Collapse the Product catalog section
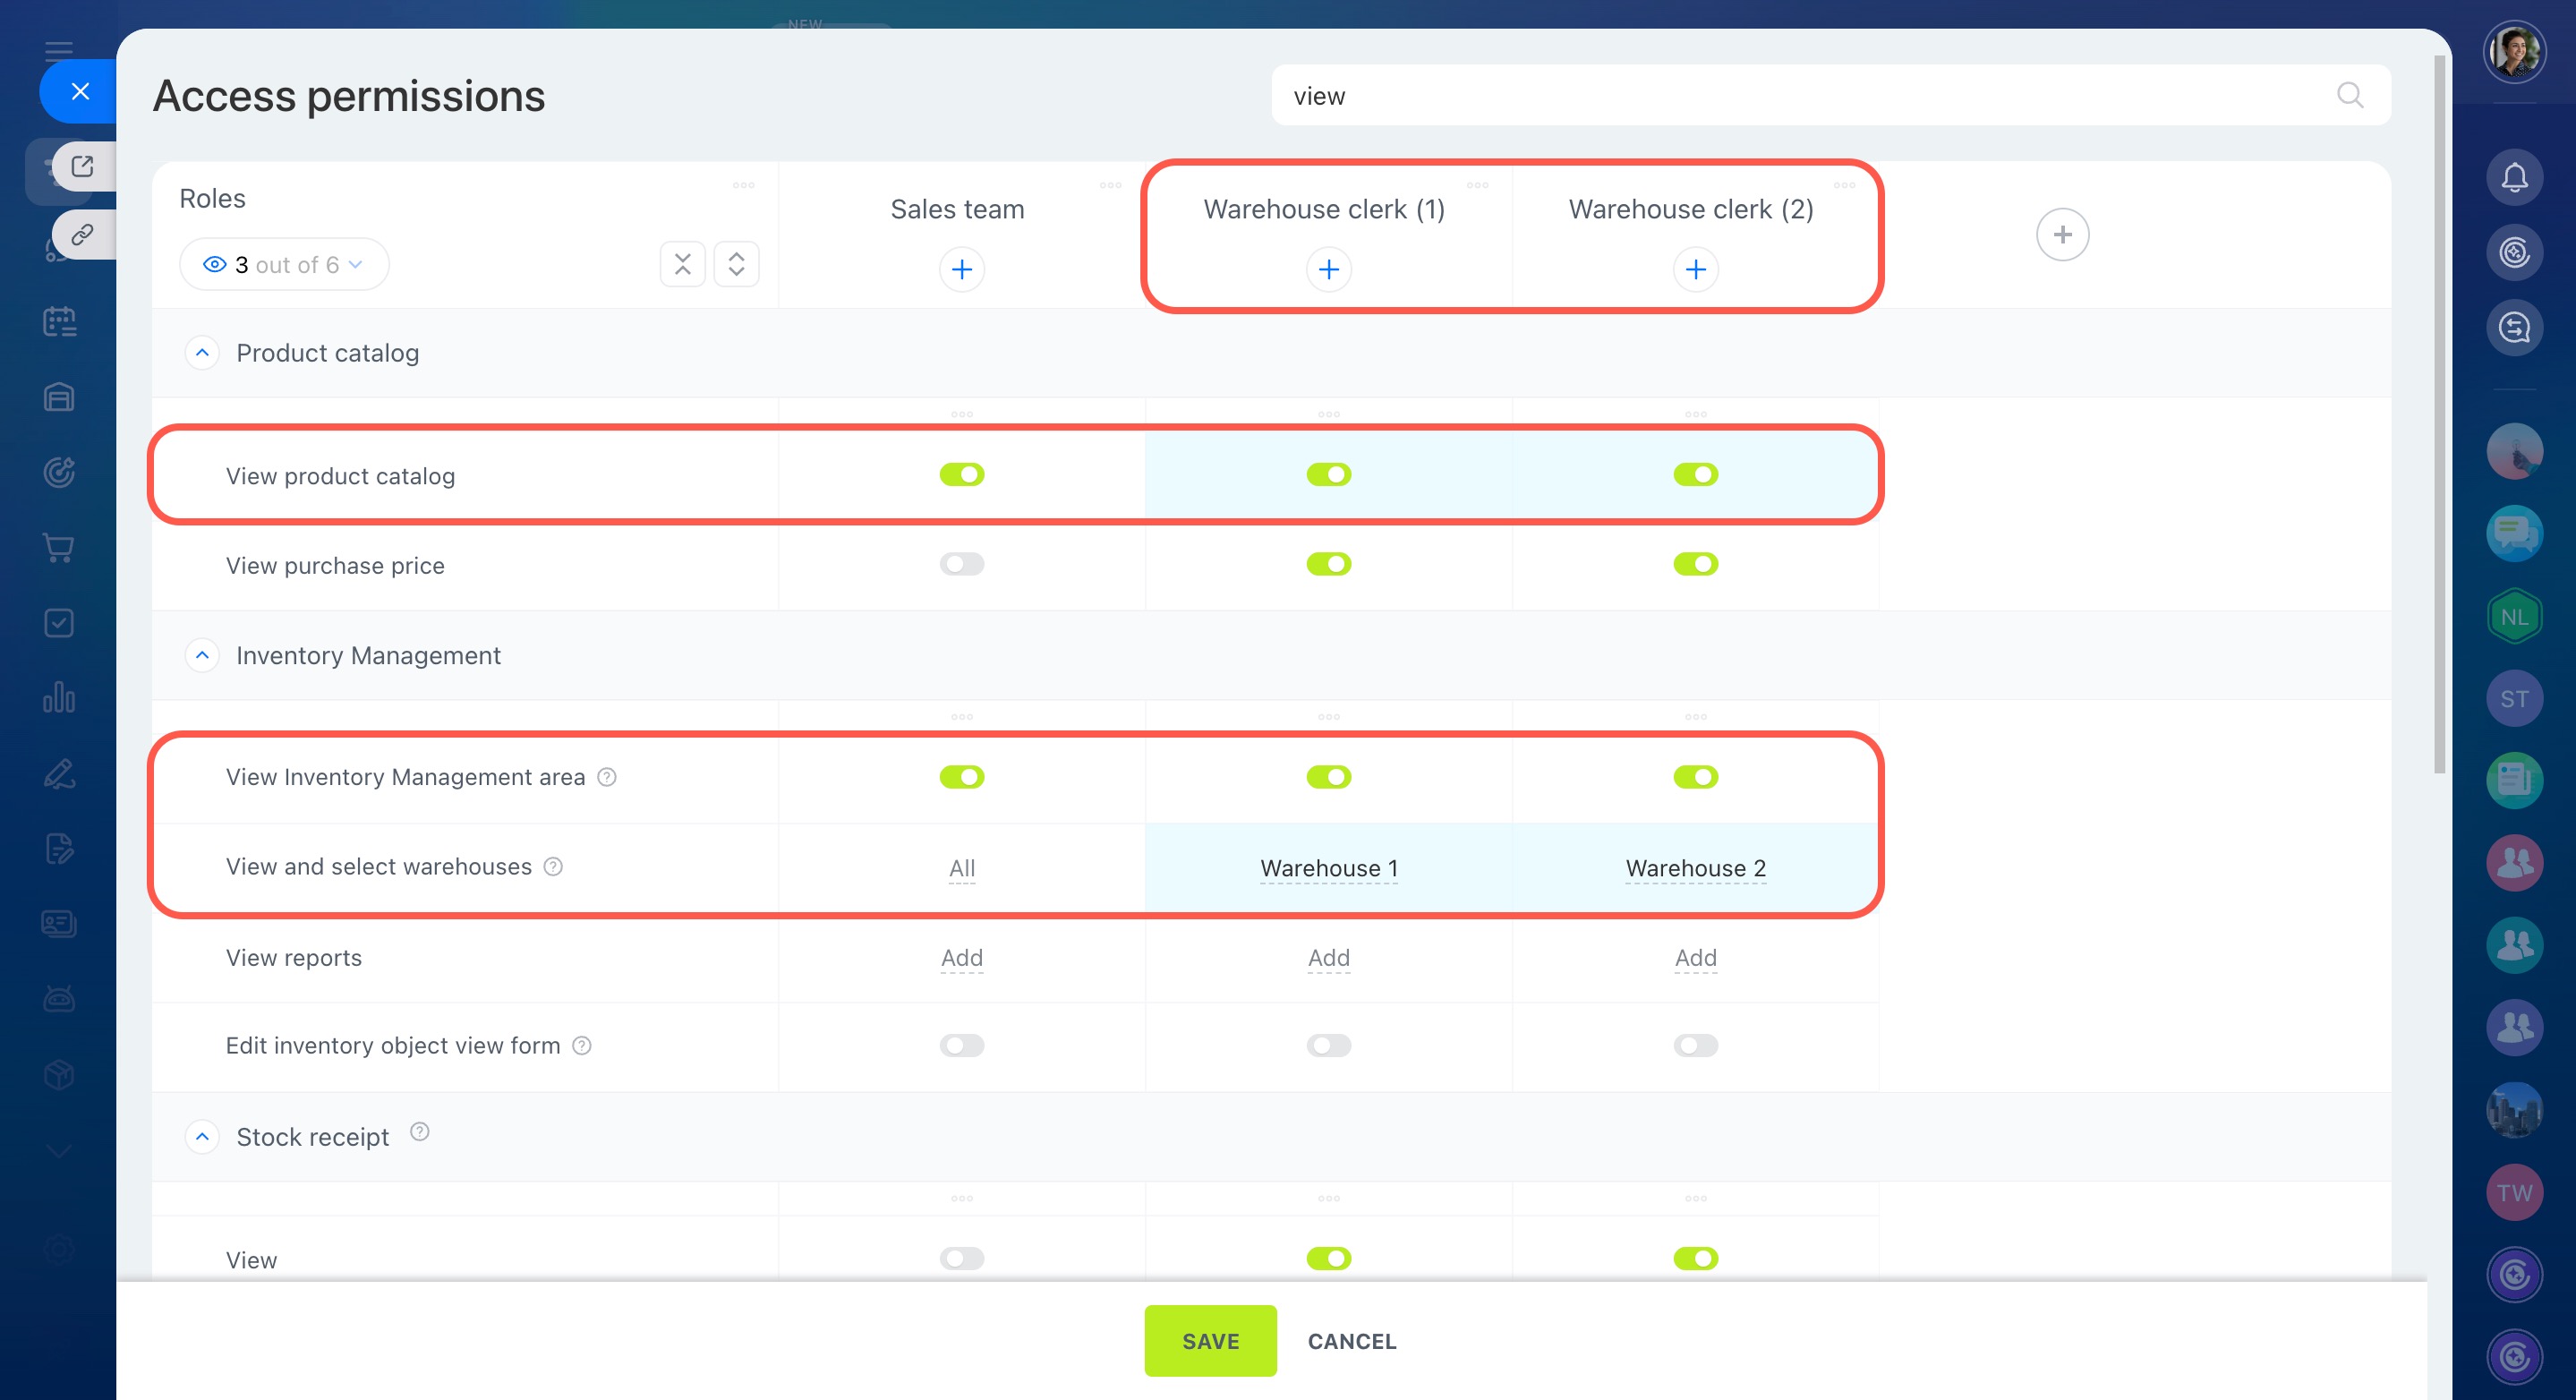This screenshot has height=1400, width=2576. 202,352
